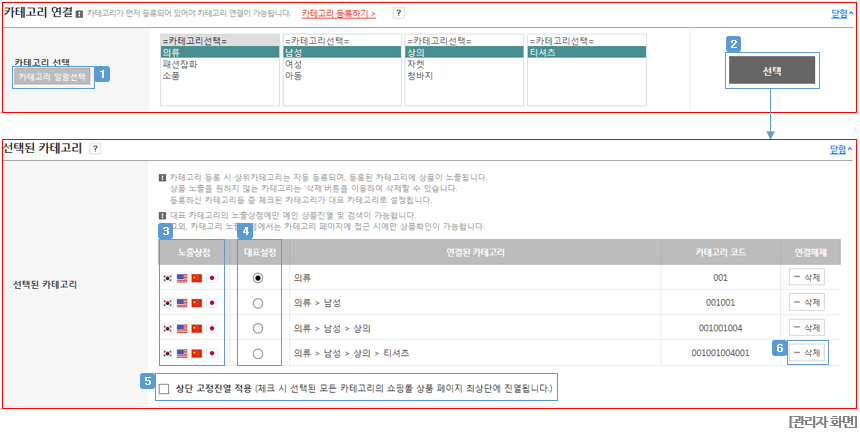Click the China flag in code 001001004 row

point(197,328)
